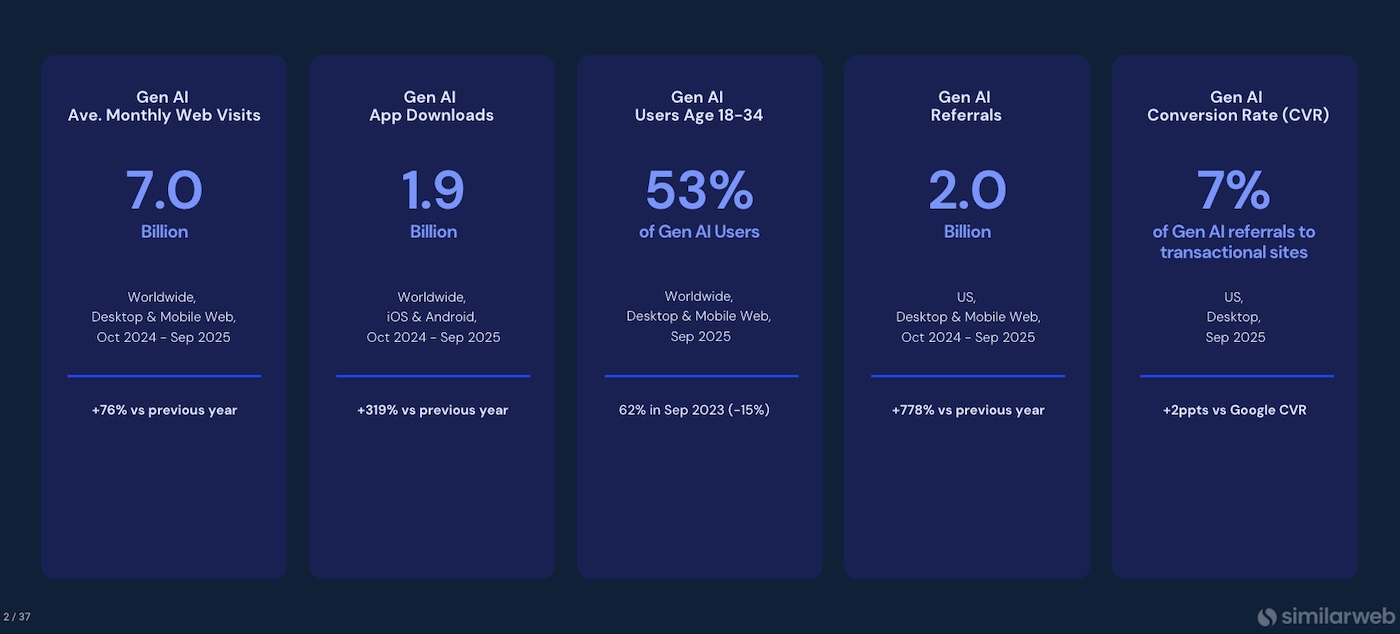1400x634 pixels.
Task: Click the +2ppts vs Google CVR text
Action: 1234,410
